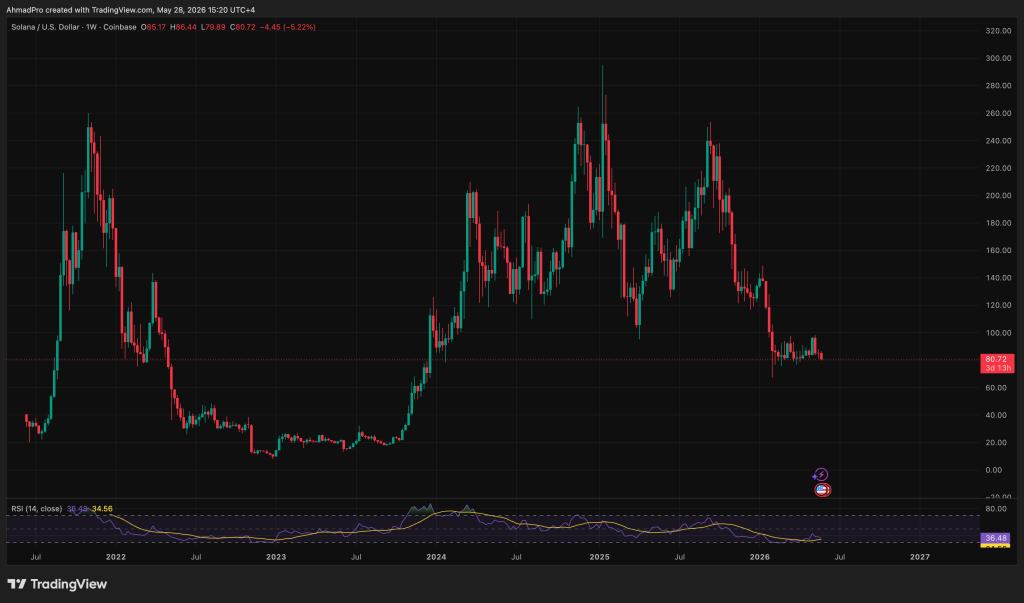Click the TradingView logo at the bottom
The image size is (1024, 603).
tap(57, 584)
